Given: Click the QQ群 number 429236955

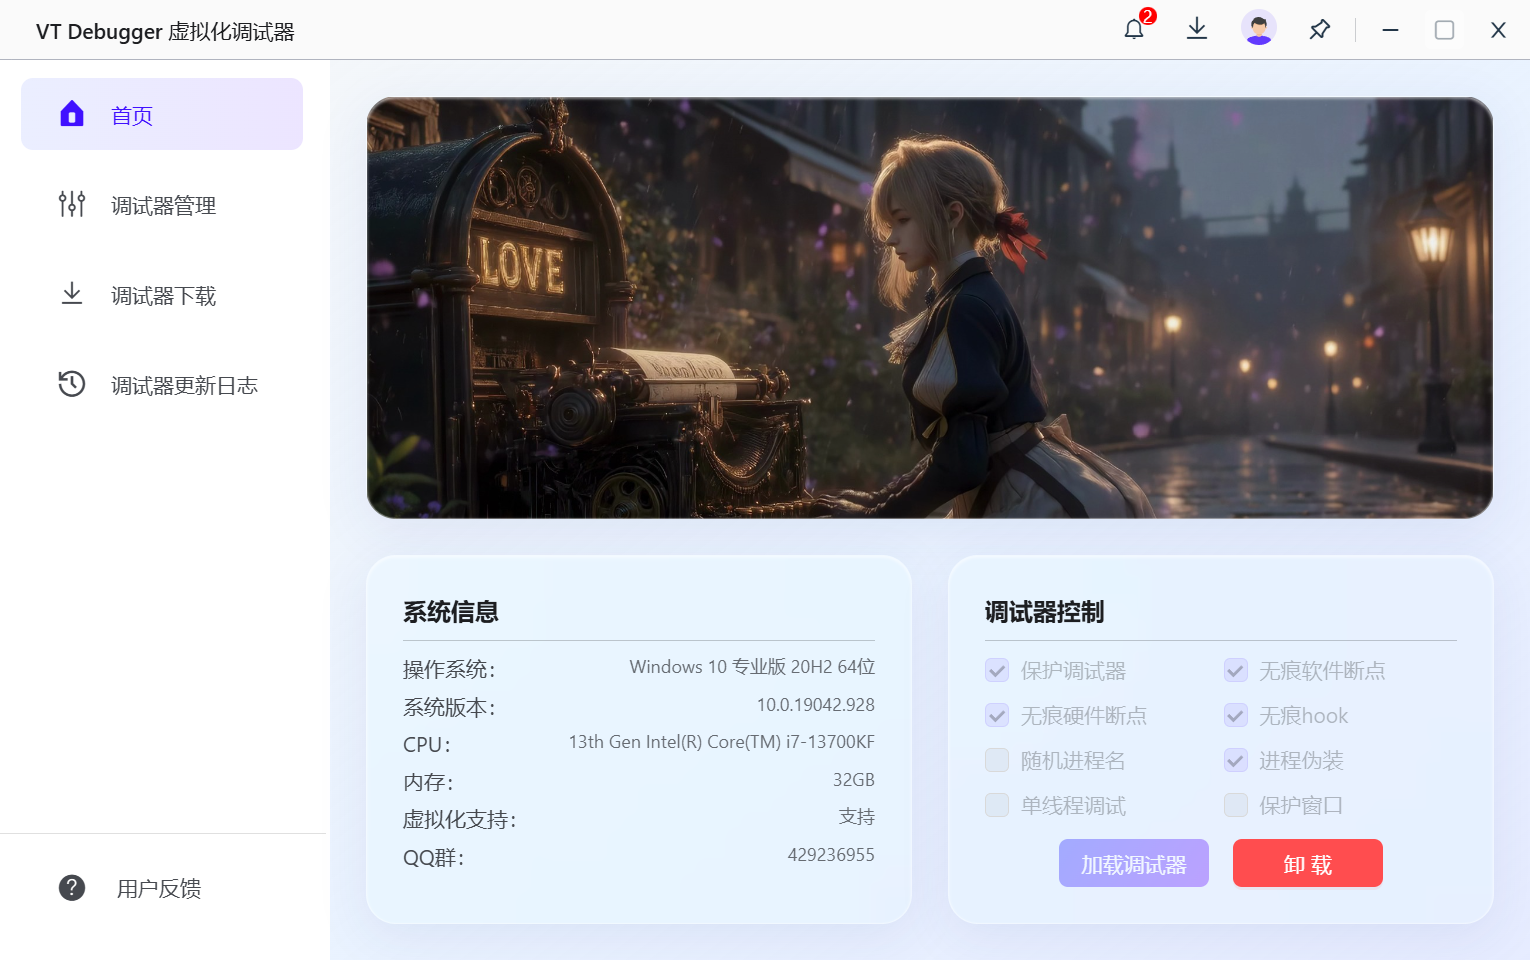Looking at the screenshot, I should pos(831,855).
